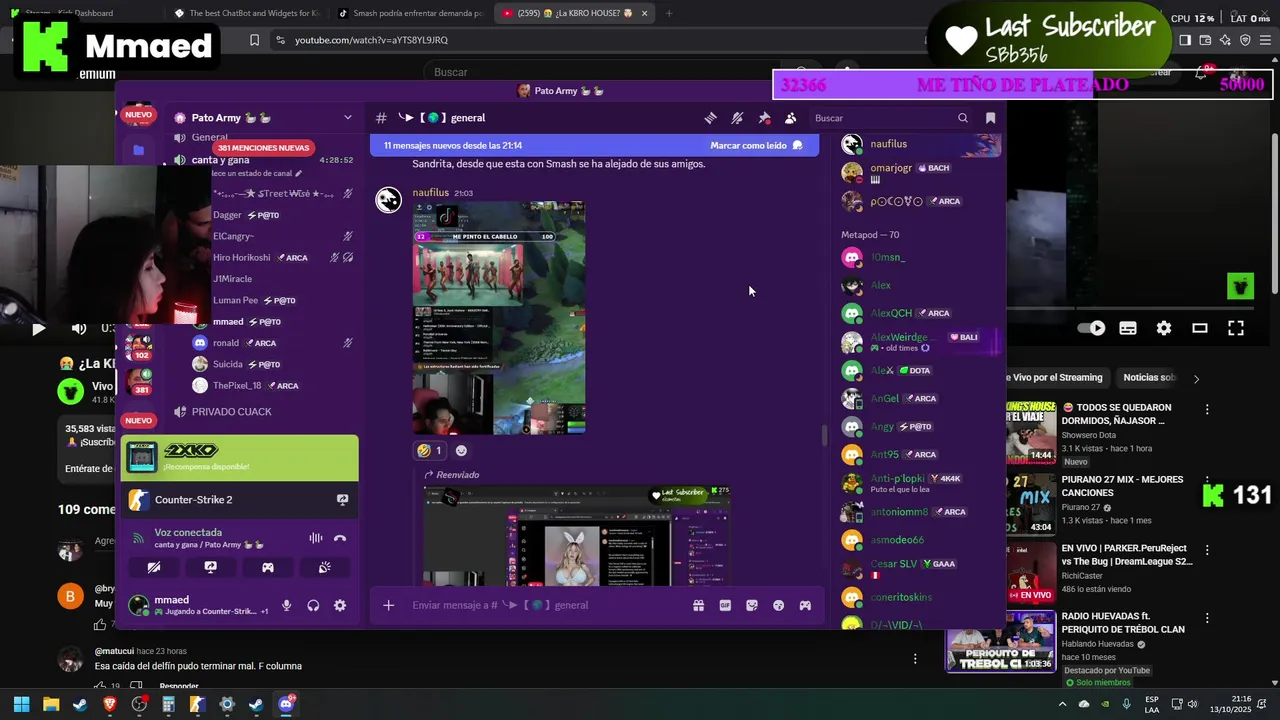Open pinned messages in Discord
Image resolution: width=1280 pixels, height=720 pixels.
tap(764, 118)
